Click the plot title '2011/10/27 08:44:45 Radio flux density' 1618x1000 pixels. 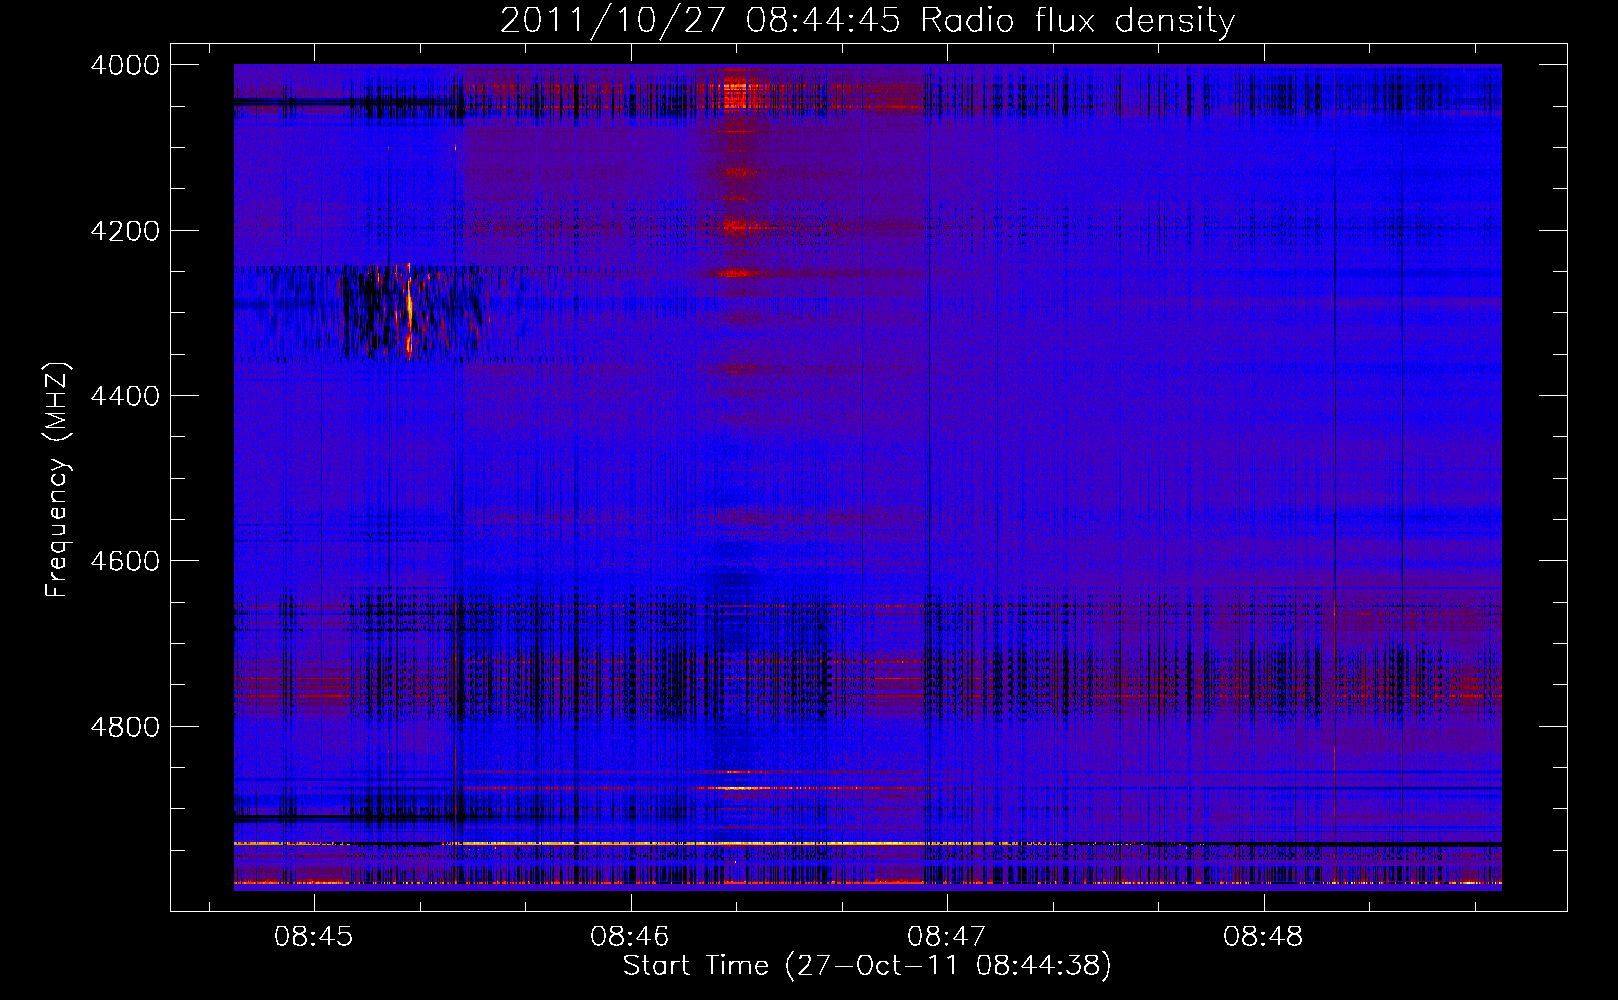tap(867, 20)
